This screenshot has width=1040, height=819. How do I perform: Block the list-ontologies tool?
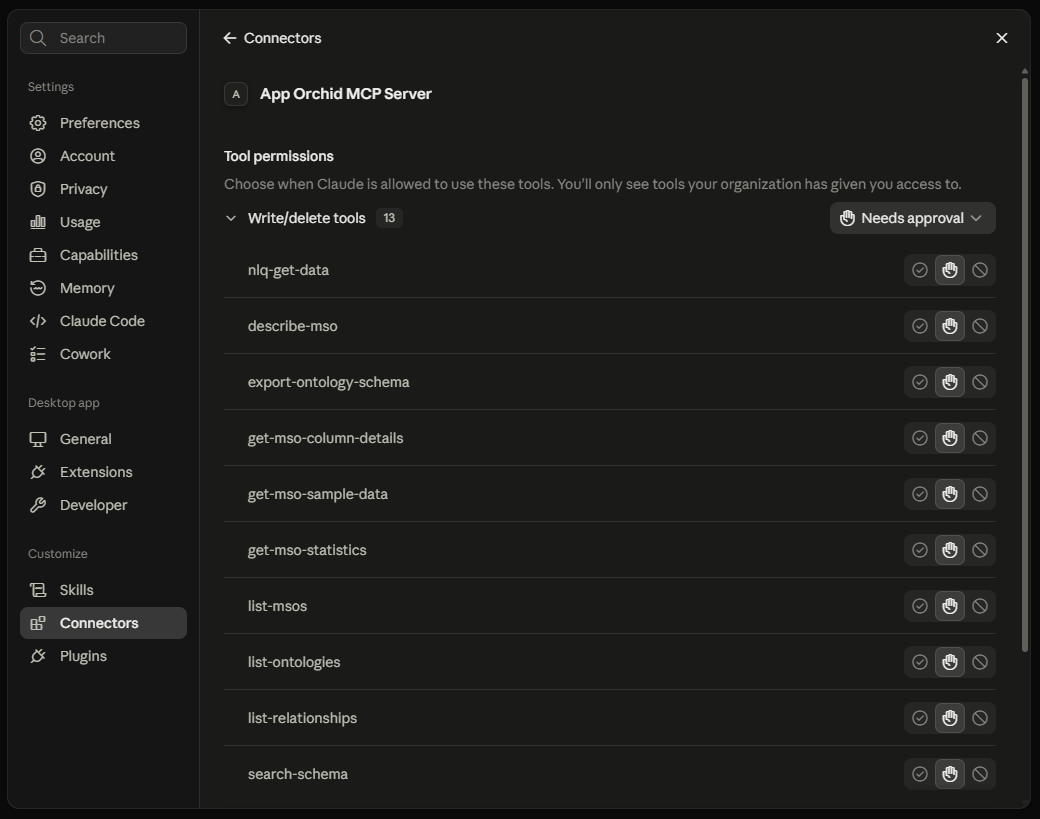[980, 662]
